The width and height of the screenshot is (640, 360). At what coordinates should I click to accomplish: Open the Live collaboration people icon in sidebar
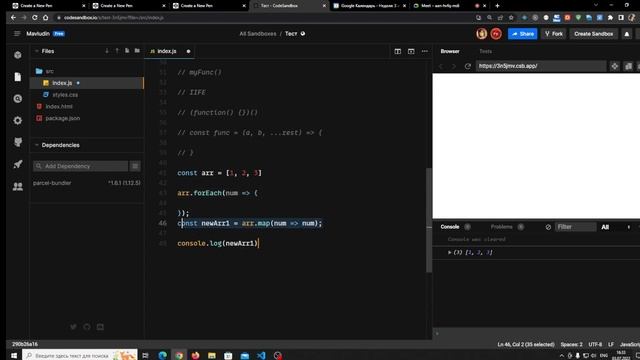click(18, 187)
